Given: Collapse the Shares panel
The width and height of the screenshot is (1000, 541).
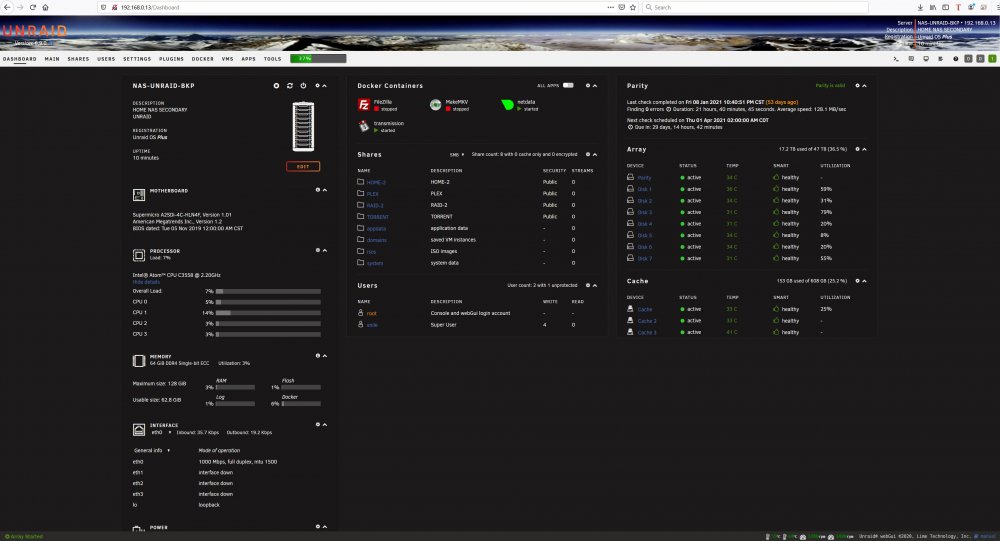Looking at the screenshot, I should 595,154.
